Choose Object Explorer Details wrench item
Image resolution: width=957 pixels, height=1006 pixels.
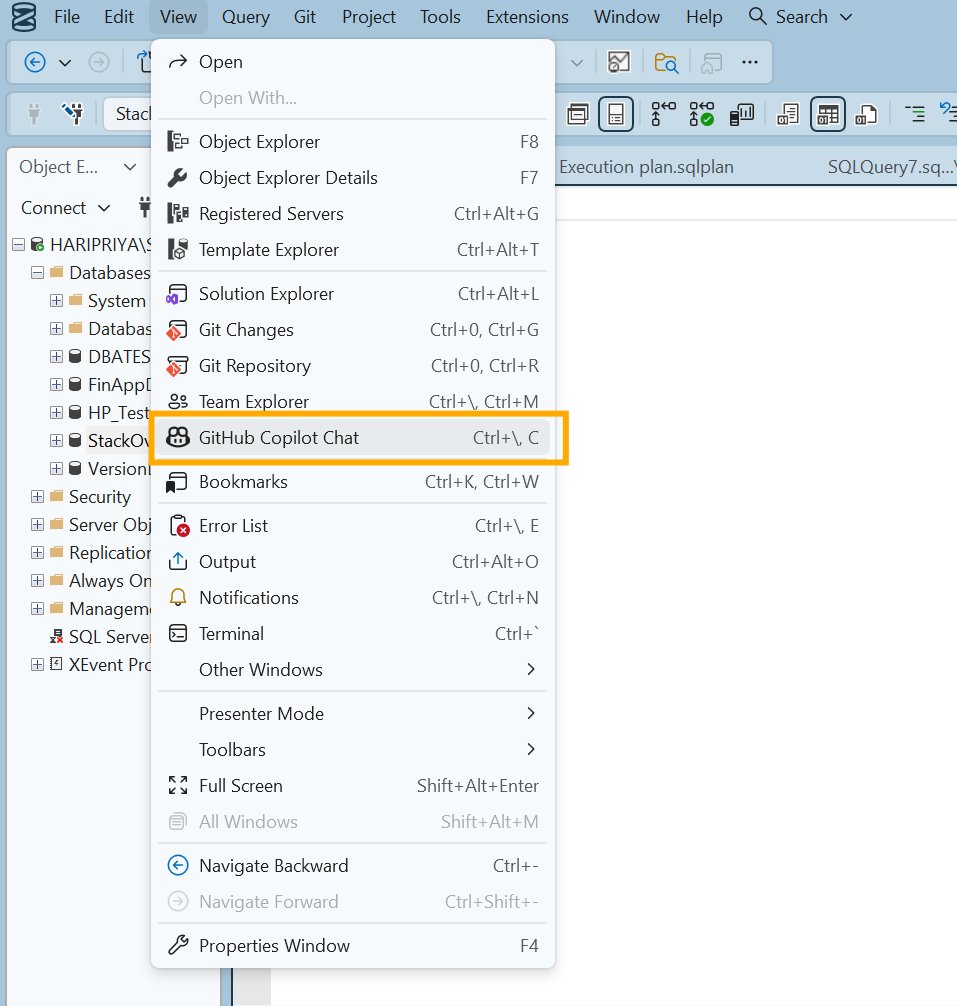point(353,178)
